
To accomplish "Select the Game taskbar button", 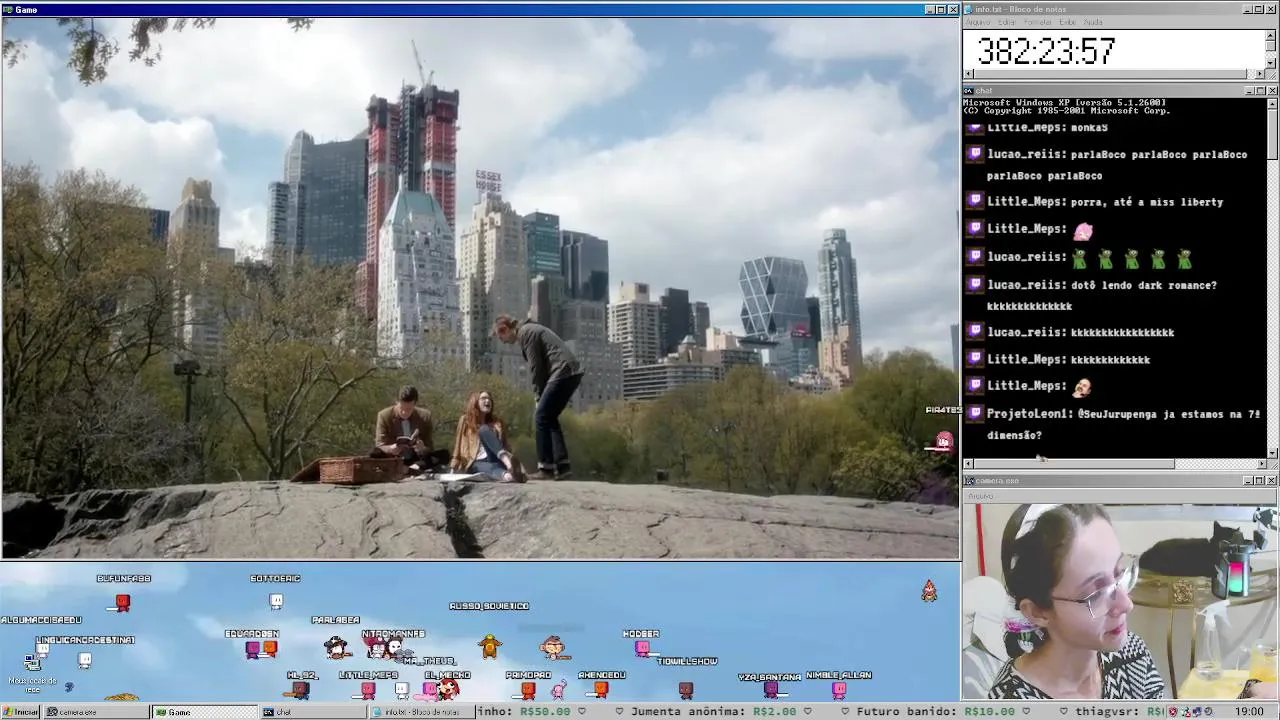I will click(204, 712).
